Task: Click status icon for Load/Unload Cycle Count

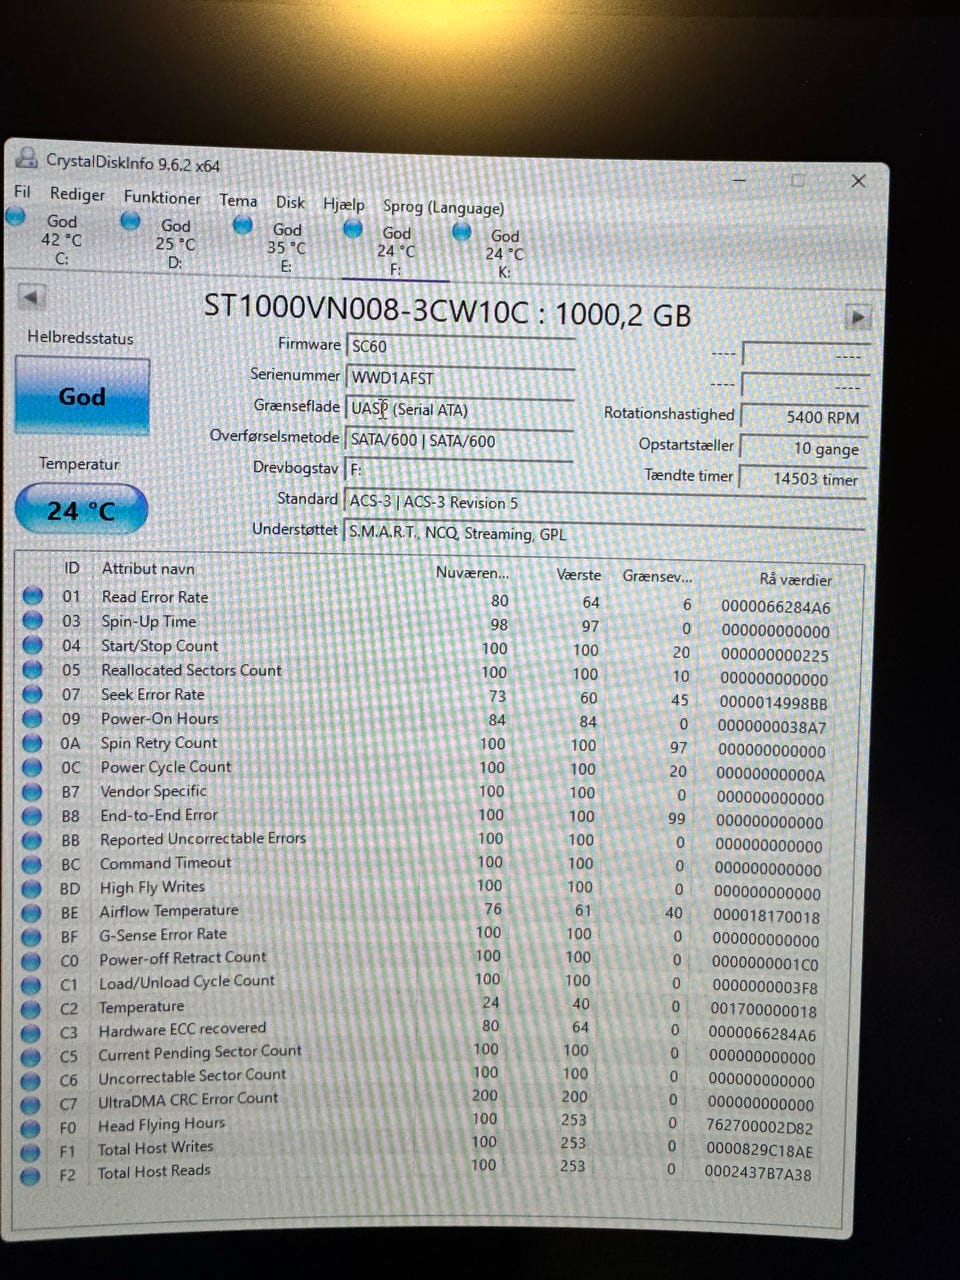Action: tap(32, 984)
